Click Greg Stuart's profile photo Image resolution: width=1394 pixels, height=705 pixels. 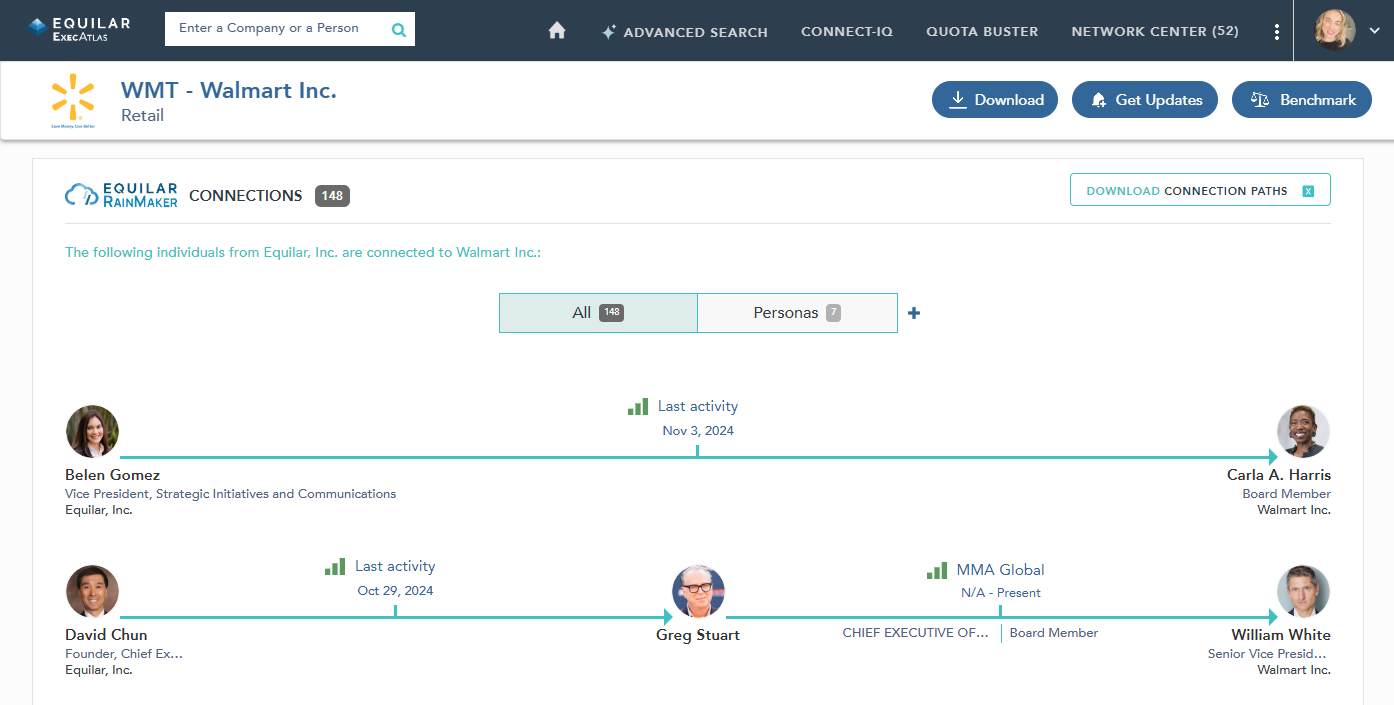click(698, 592)
